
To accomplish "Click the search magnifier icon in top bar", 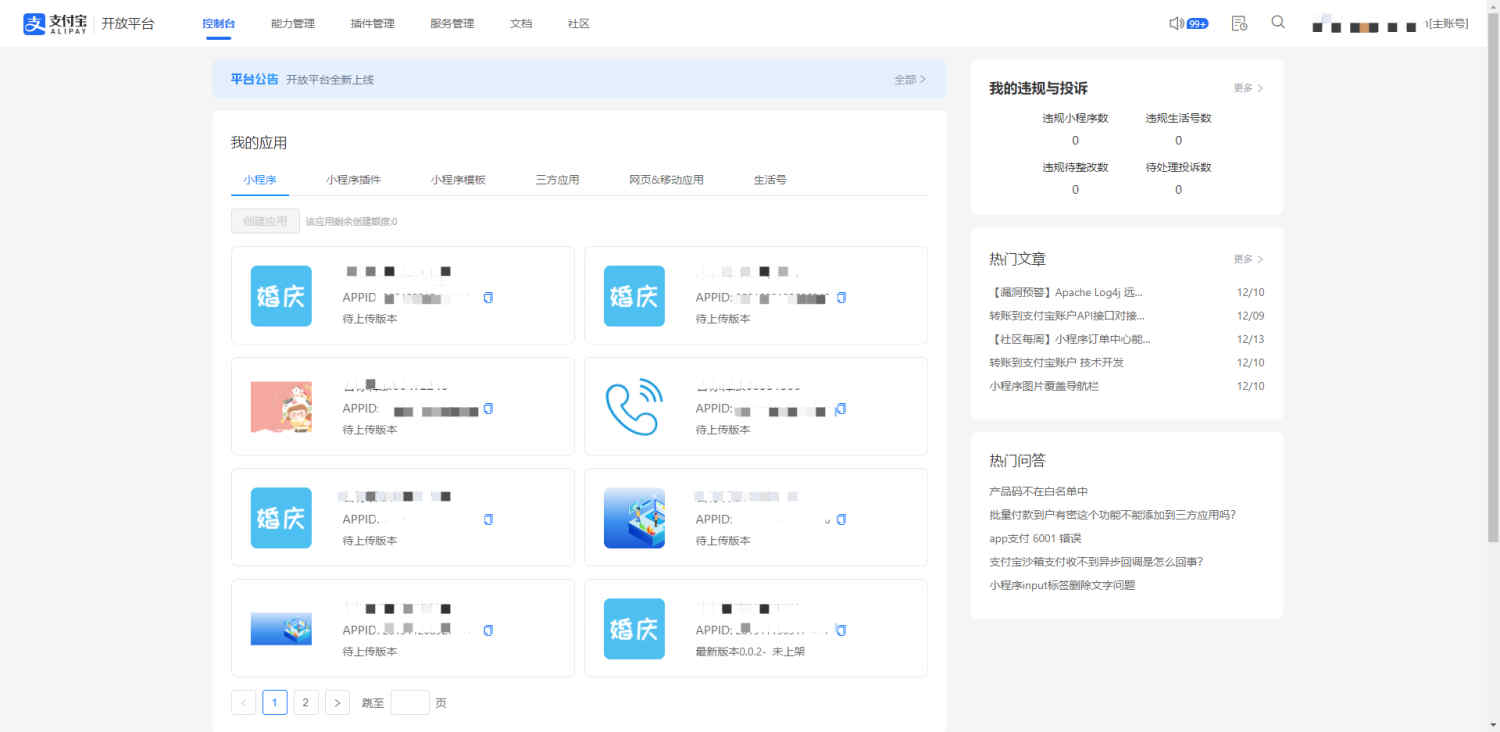I will point(1278,22).
